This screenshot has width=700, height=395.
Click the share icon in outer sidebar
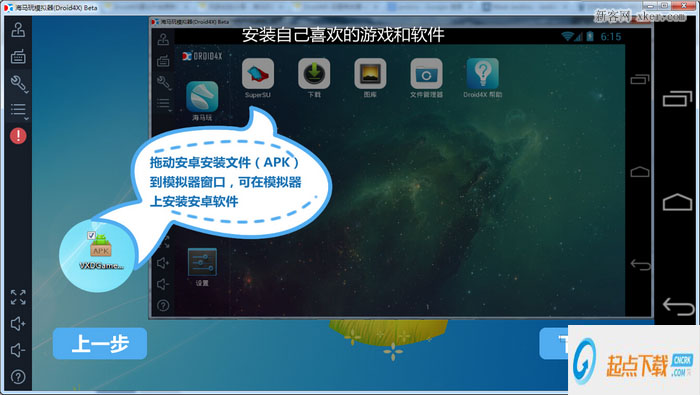(18, 30)
